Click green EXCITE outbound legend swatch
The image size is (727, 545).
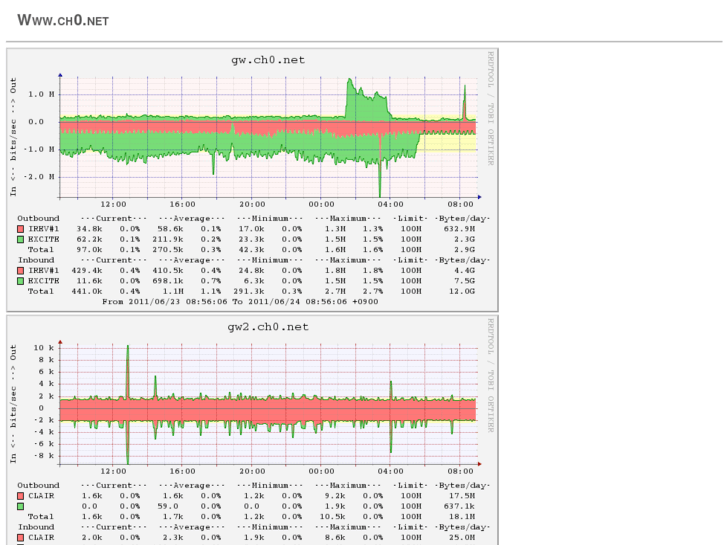click(x=21, y=240)
